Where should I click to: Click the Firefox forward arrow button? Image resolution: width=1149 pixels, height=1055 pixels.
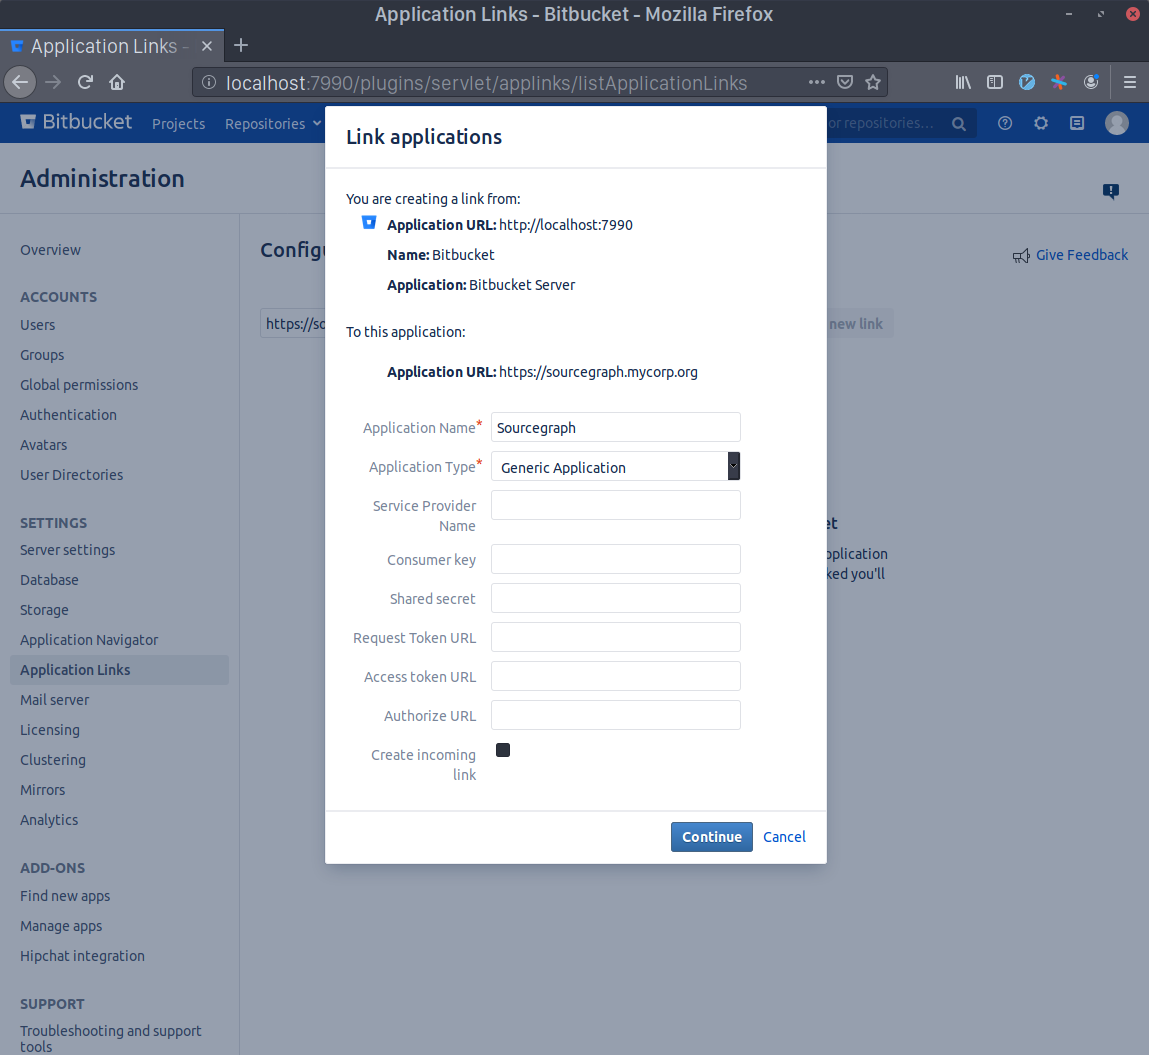coord(53,82)
